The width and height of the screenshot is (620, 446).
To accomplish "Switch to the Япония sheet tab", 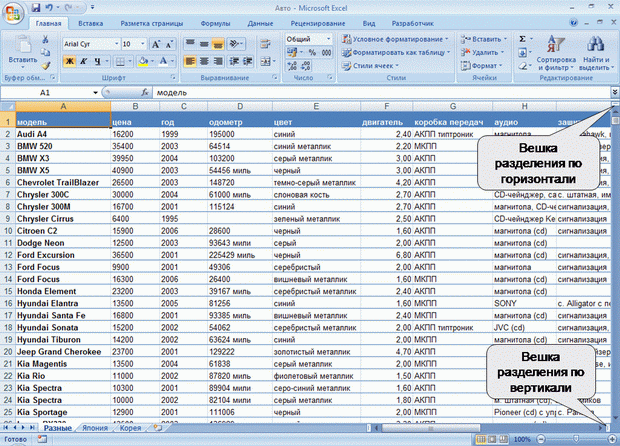I will (x=96, y=427).
